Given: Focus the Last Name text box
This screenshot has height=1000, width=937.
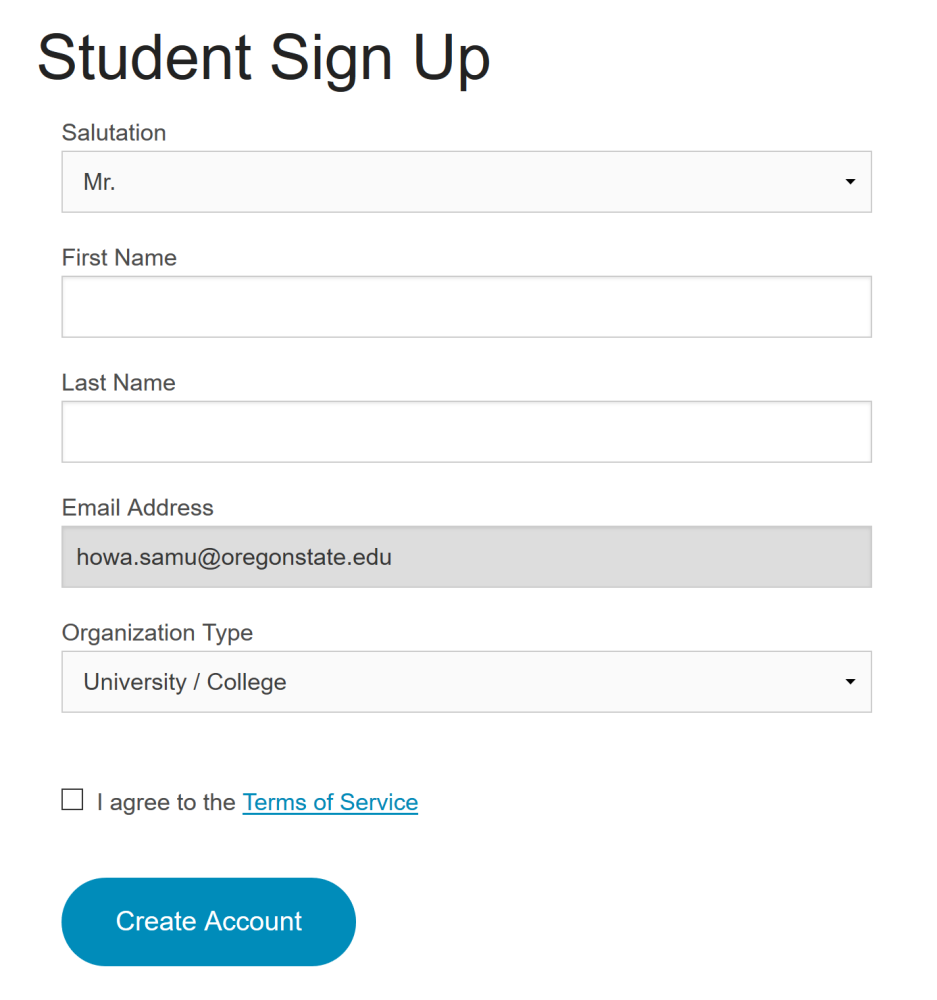Looking at the screenshot, I should [x=466, y=432].
